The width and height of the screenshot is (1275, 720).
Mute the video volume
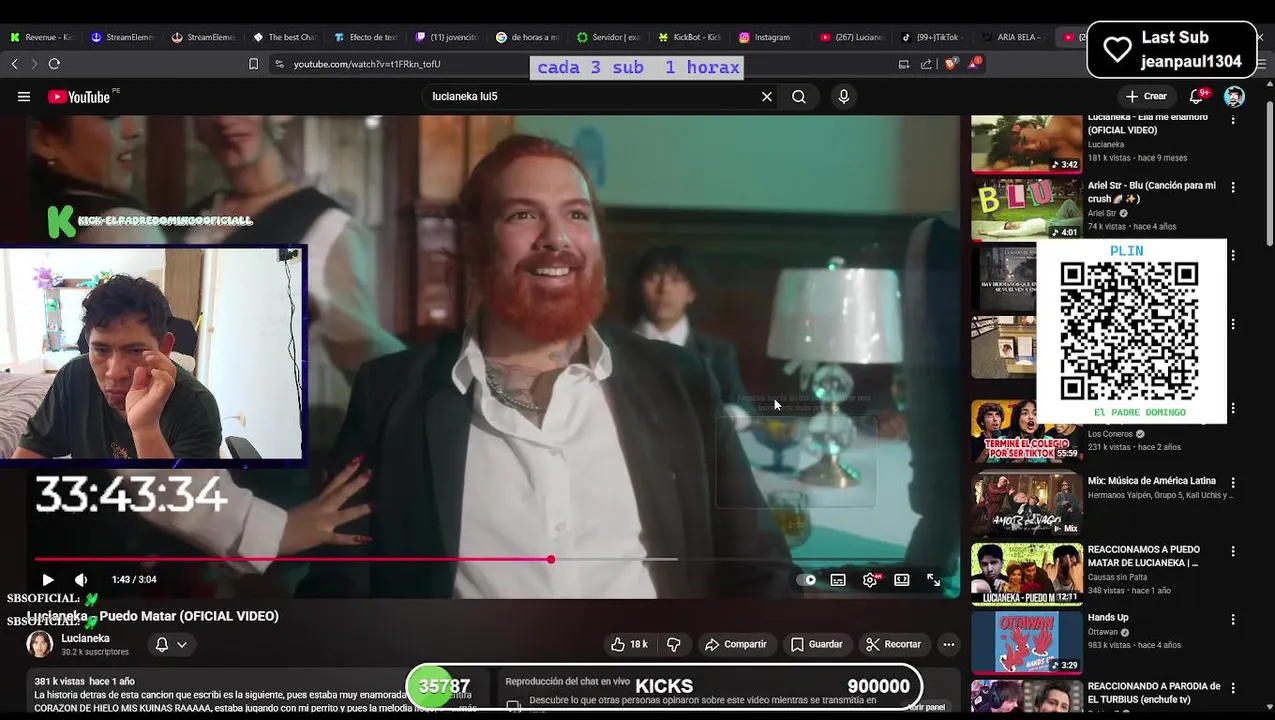(x=81, y=580)
